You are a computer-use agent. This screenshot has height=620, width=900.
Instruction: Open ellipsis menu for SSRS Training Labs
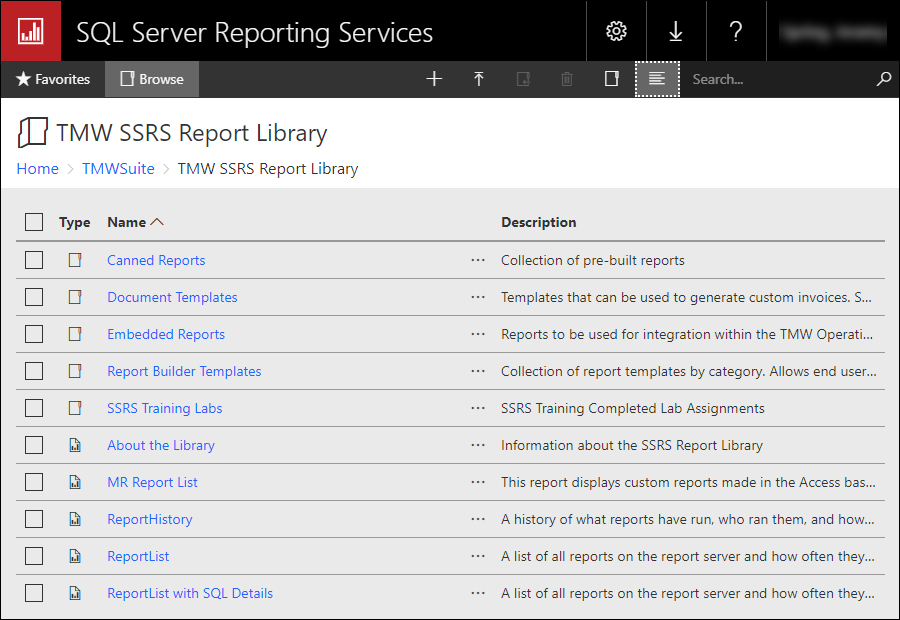pos(477,408)
